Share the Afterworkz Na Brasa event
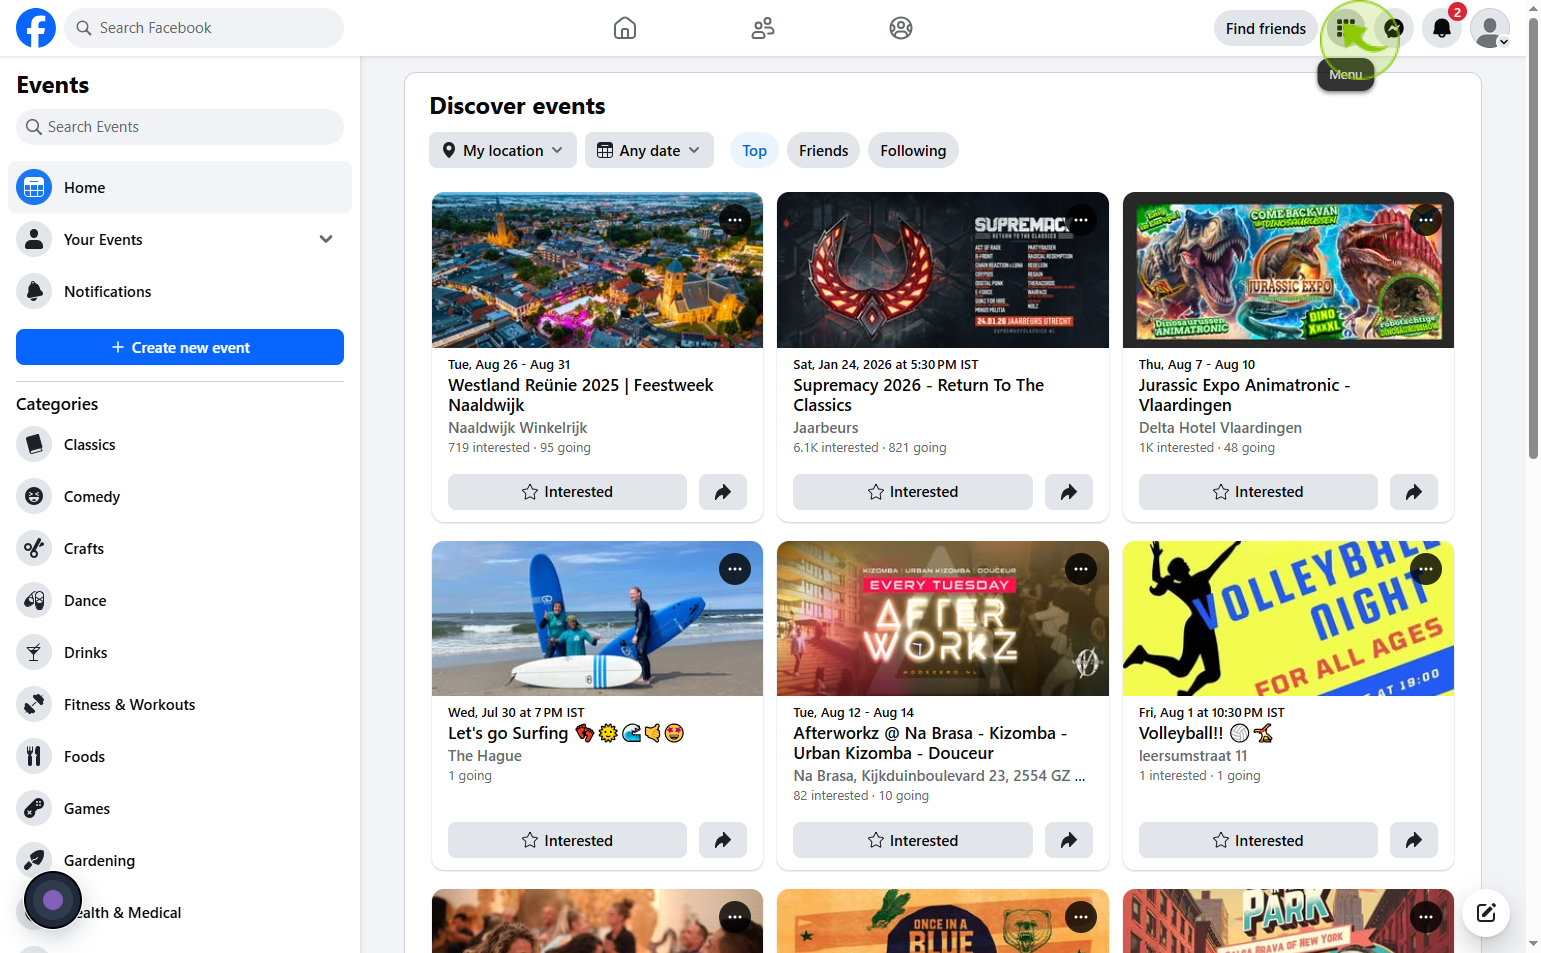This screenshot has height=953, width=1541. click(x=1069, y=840)
